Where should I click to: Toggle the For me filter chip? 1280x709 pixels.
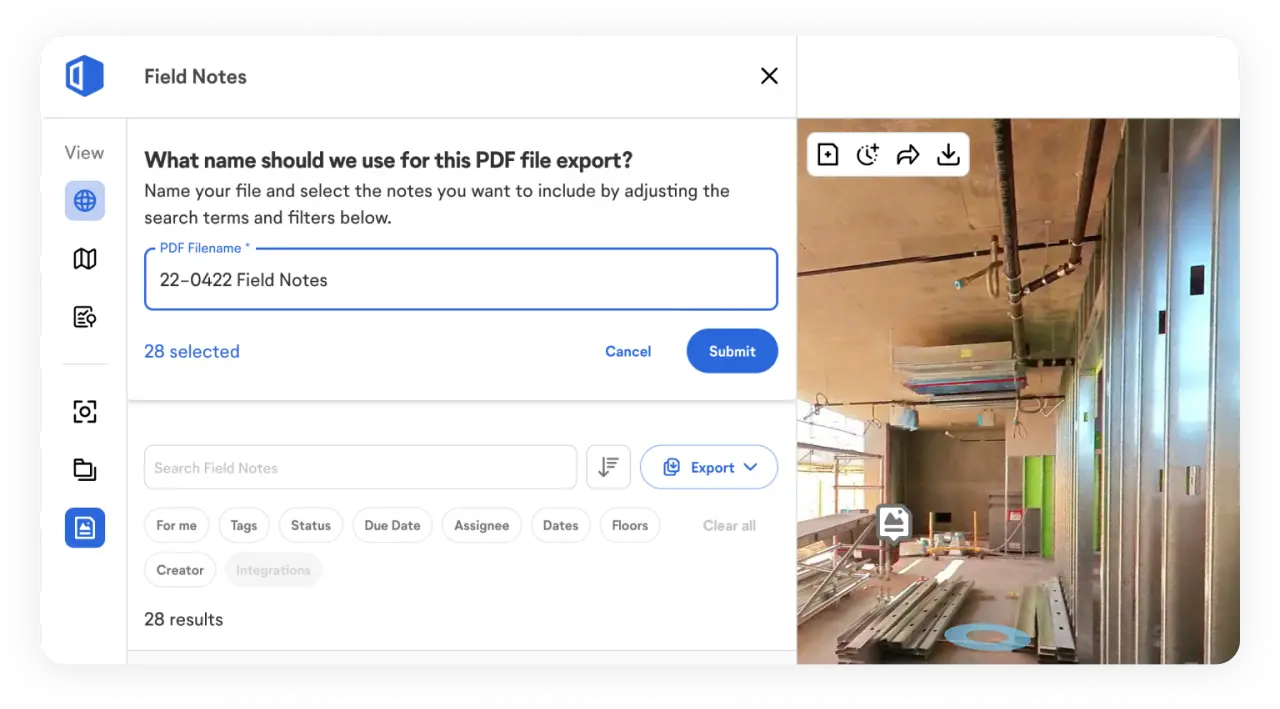[176, 525]
